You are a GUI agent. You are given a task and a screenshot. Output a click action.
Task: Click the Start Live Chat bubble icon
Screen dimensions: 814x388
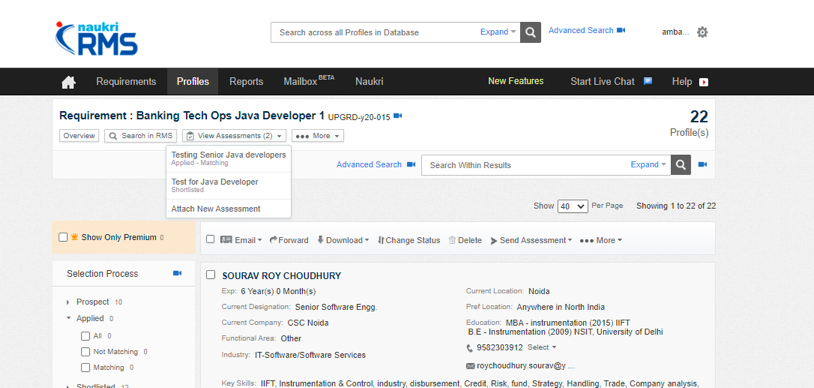(x=648, y=81)
